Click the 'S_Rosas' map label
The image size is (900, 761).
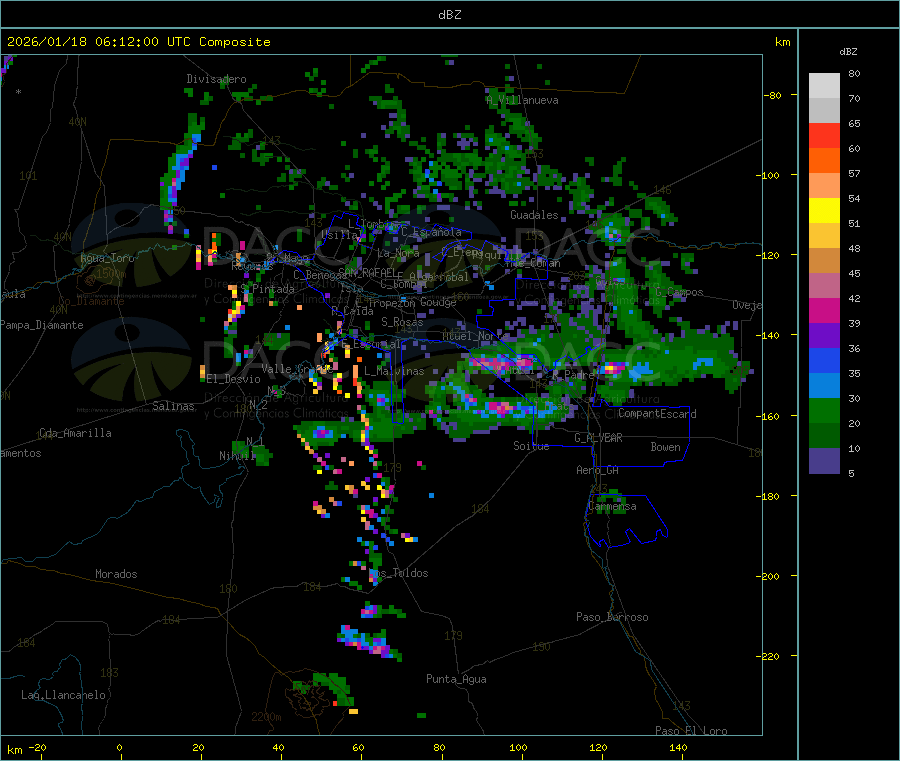coord(402,323)
